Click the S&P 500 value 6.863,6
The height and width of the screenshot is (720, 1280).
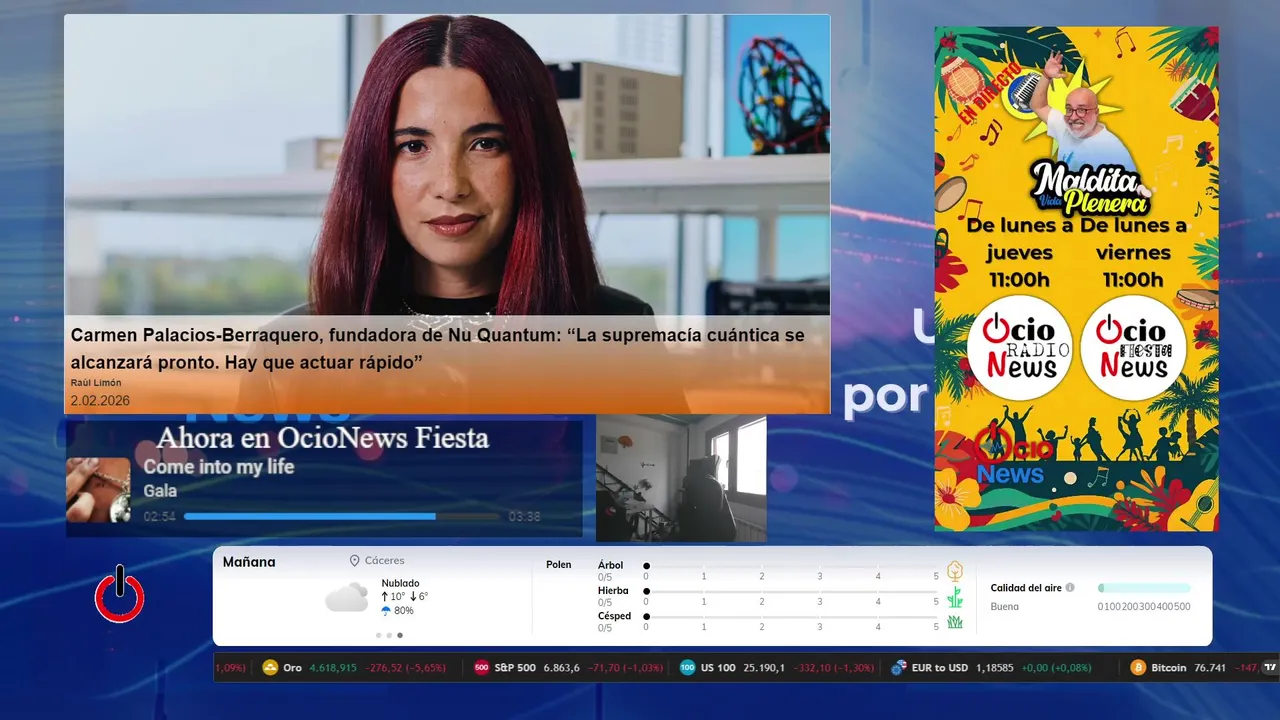pos(561,667)
